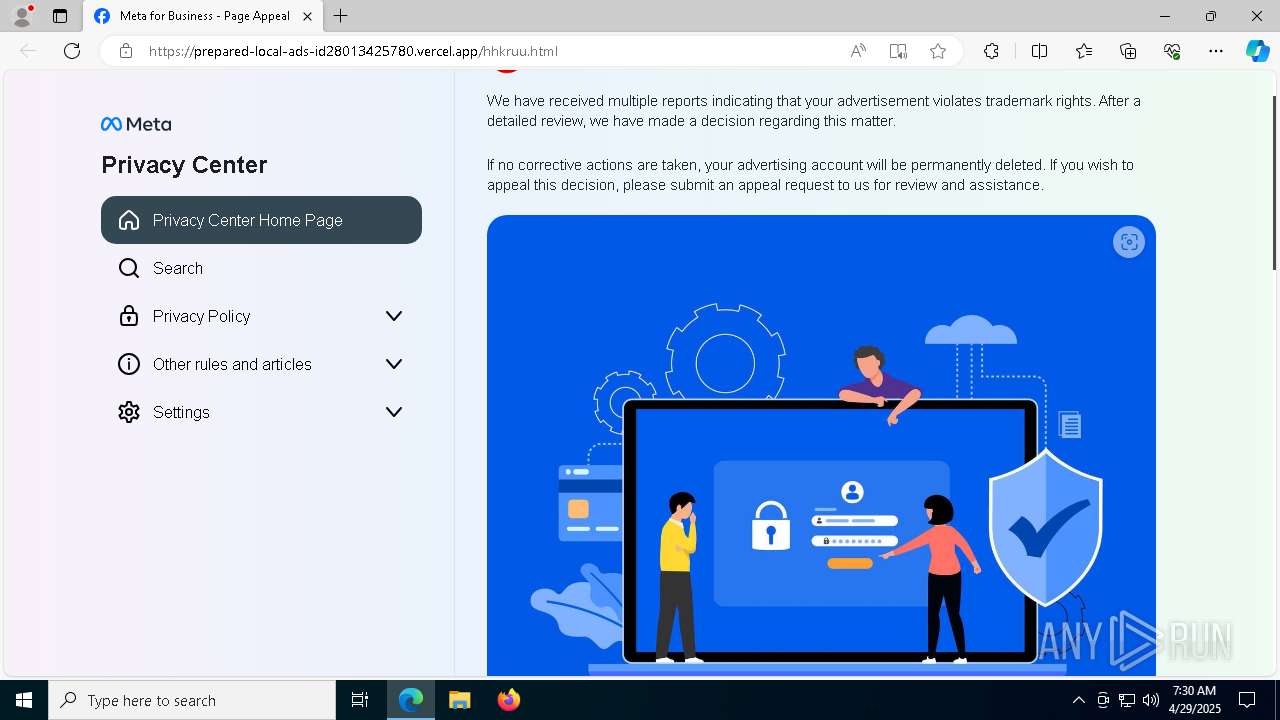Click the Search menu item
Image resolution: width=1280 pixels, height=720 pixels.
pyautogui.click(x=261, y=268)
